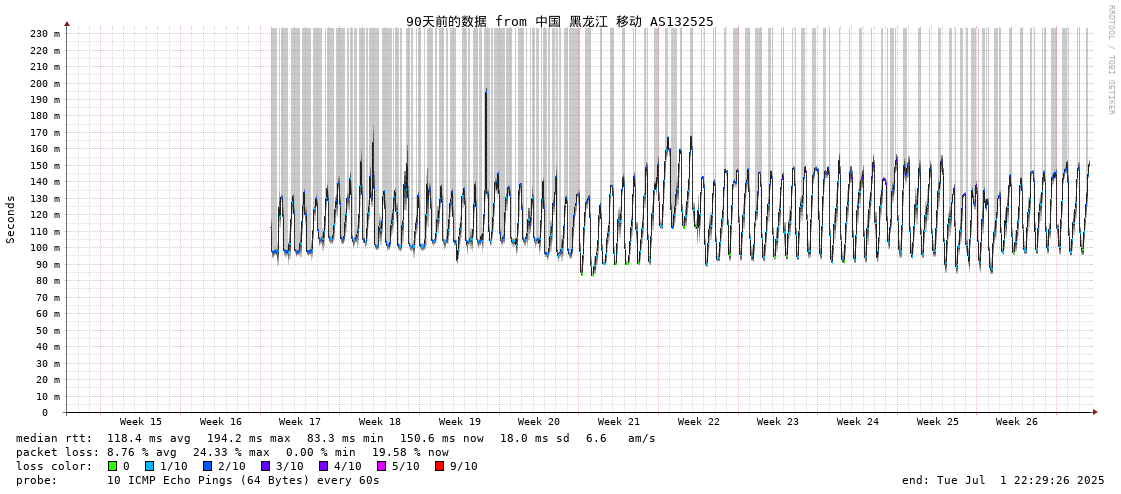Click the "200 m" y-axis tick label
This screenshot has width=1121, height=494.
[45, 83]
